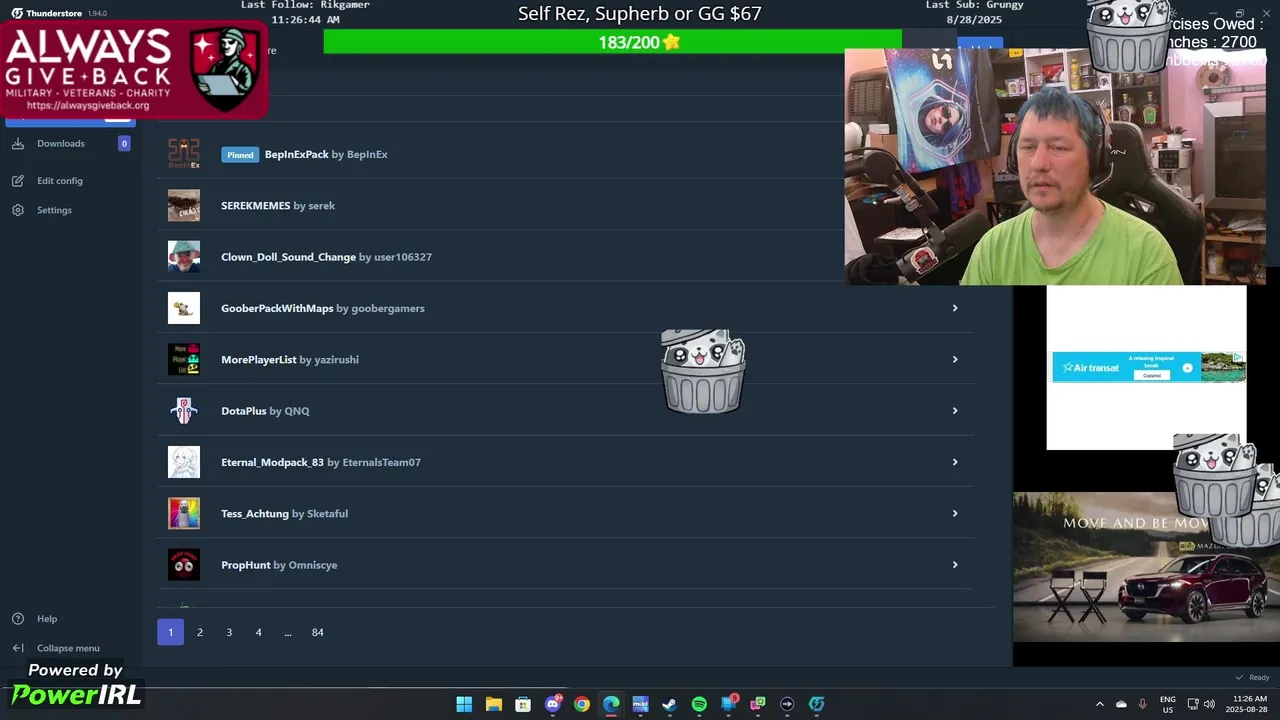The width and height of the screenshot is (1280, 720).
Task: Go to page 3 of mods
Action: [x=229, y=632]
